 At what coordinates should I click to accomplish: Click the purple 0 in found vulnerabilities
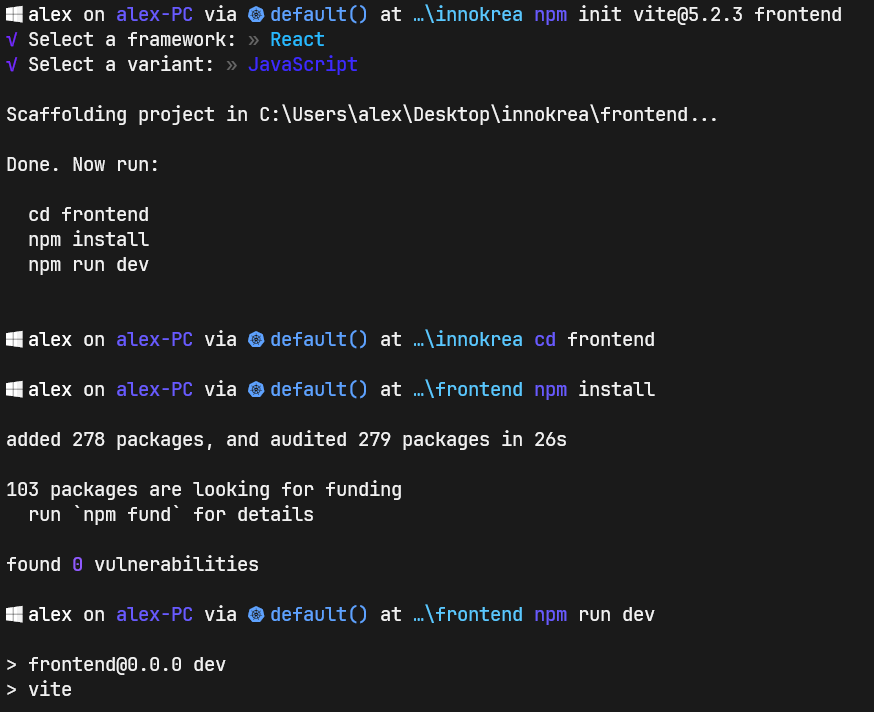click(x=77, y=565)
